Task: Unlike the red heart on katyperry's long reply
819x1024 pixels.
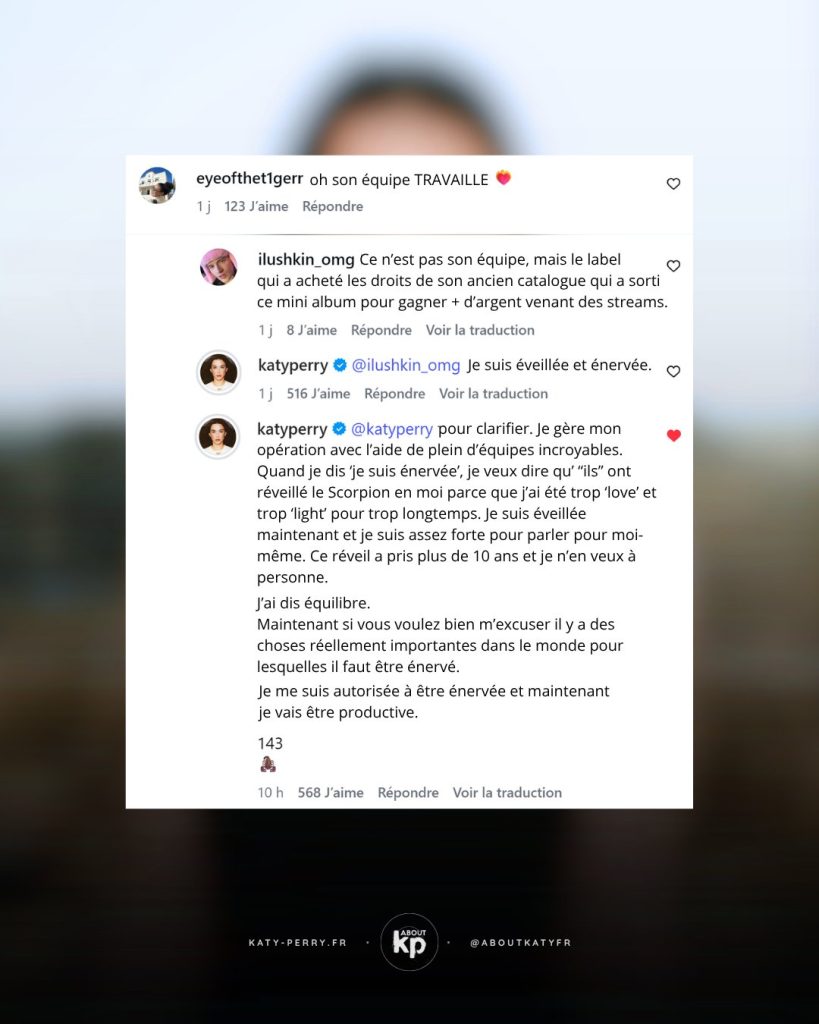Action: [673, 436]
